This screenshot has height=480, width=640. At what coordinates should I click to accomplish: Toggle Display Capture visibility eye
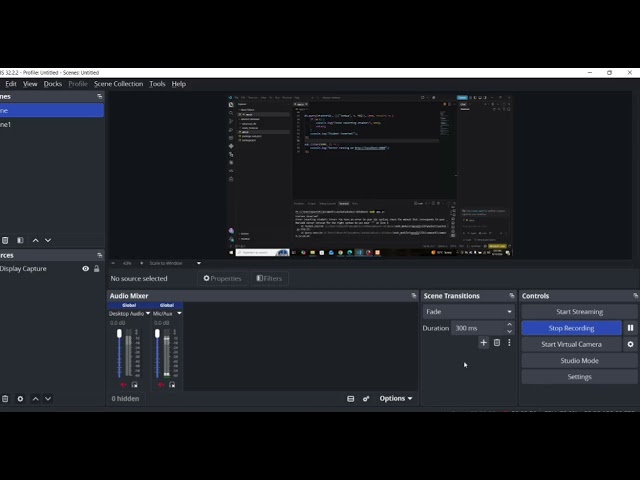[x=85, y=269]
